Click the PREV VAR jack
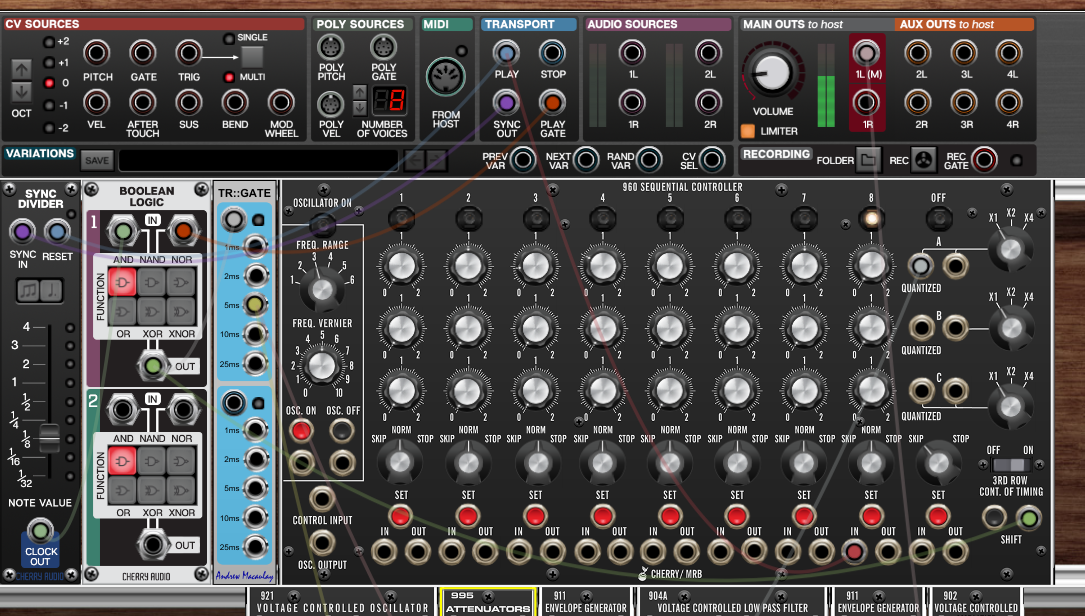This screenshot has width=1085, height=616. 523,160
